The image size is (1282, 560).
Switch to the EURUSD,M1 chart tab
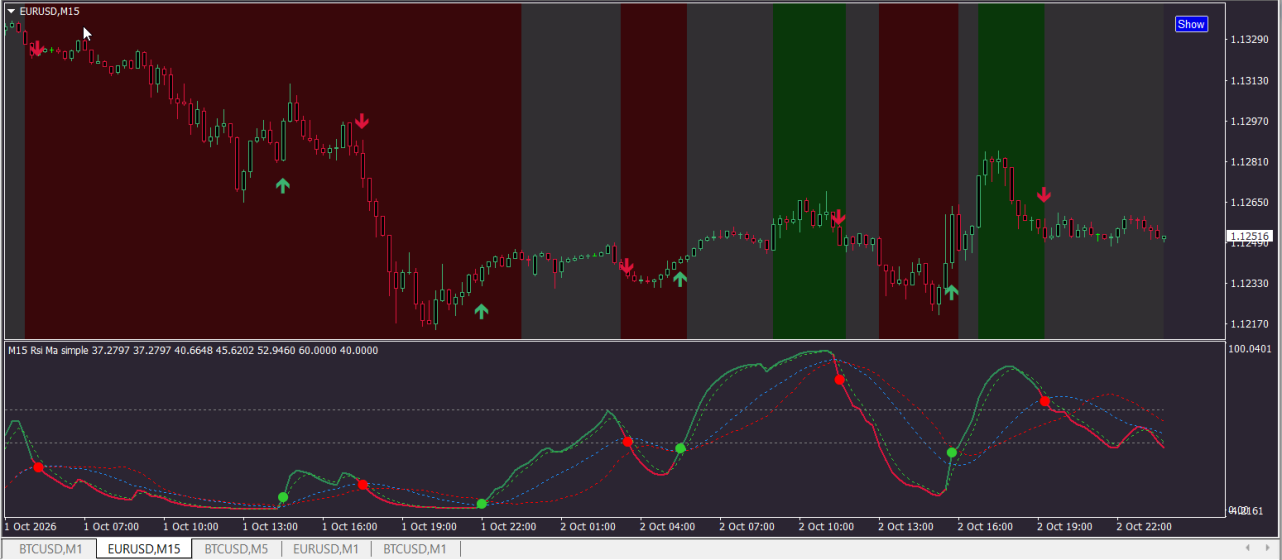coord(326,548)
